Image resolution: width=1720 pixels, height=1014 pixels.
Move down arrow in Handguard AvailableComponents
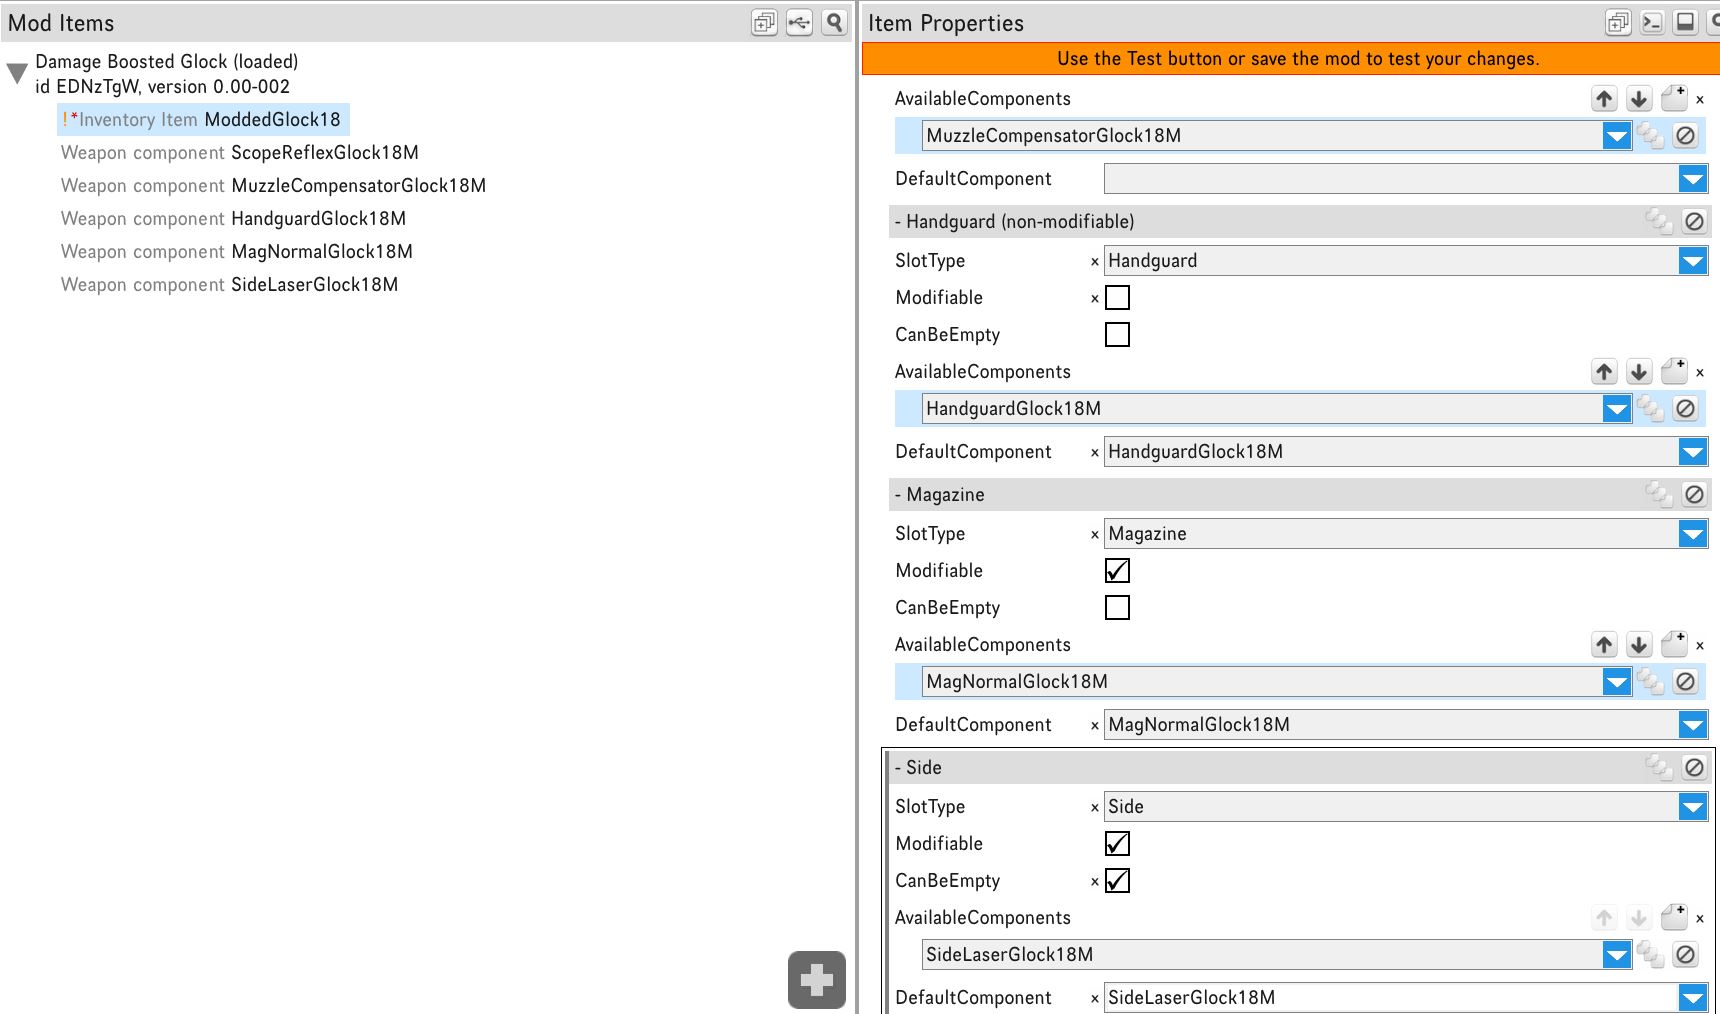(x=1639, y=371)
